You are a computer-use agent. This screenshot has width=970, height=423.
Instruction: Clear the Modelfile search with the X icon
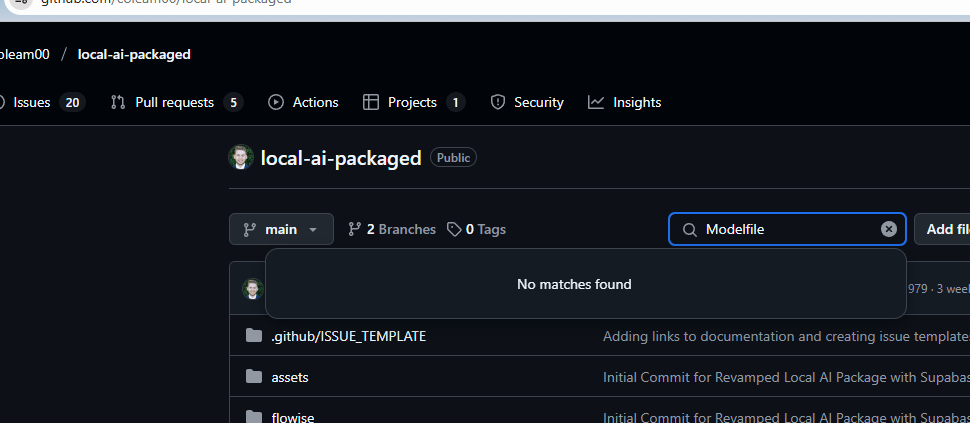pyautogui.click(x=888, y=229)
